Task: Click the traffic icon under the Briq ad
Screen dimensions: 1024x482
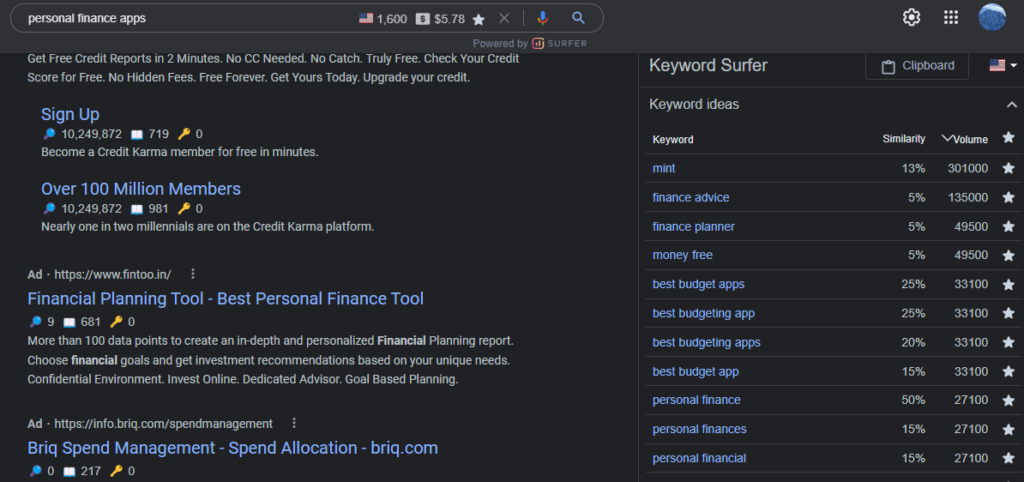Action: (35, 471)
